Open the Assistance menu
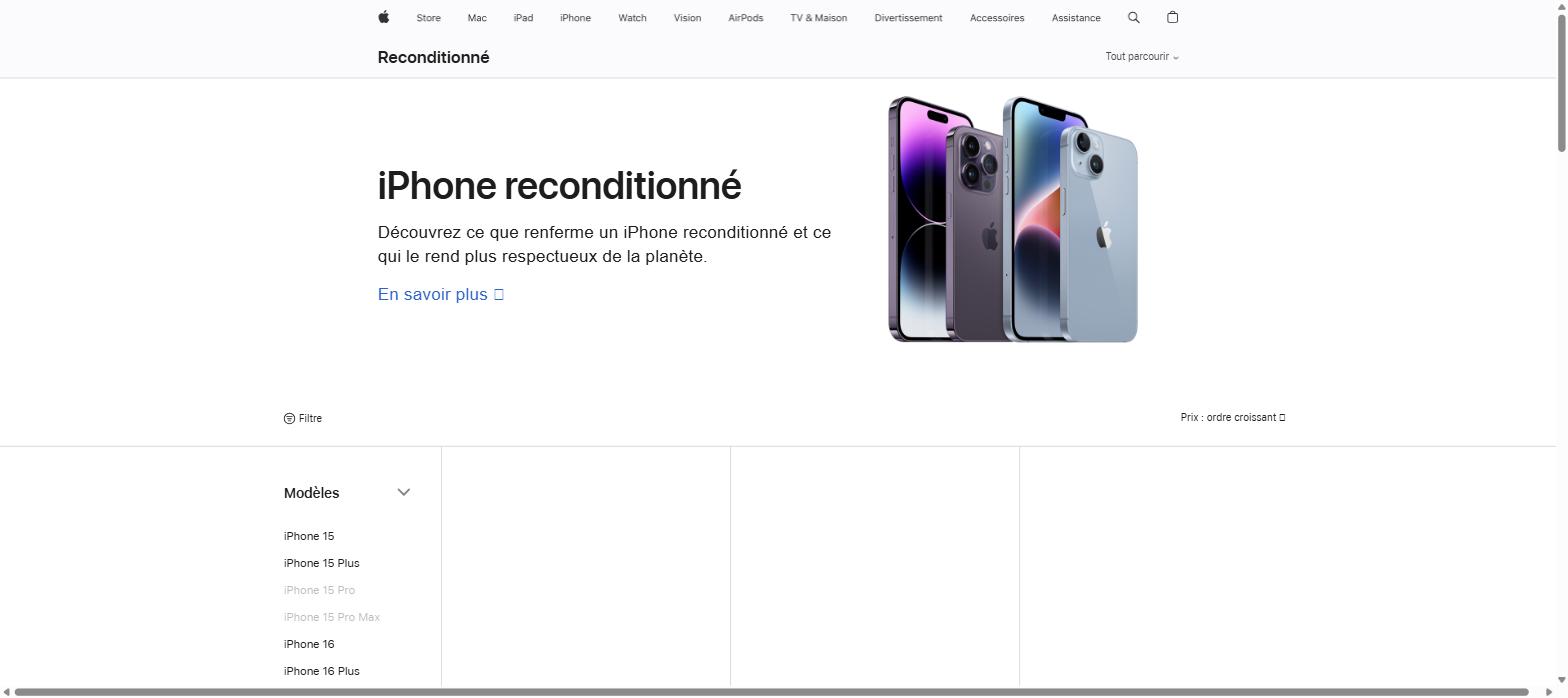This screenshot has height=698, width=1568. pyautogui.click(x=1076, y=18)
